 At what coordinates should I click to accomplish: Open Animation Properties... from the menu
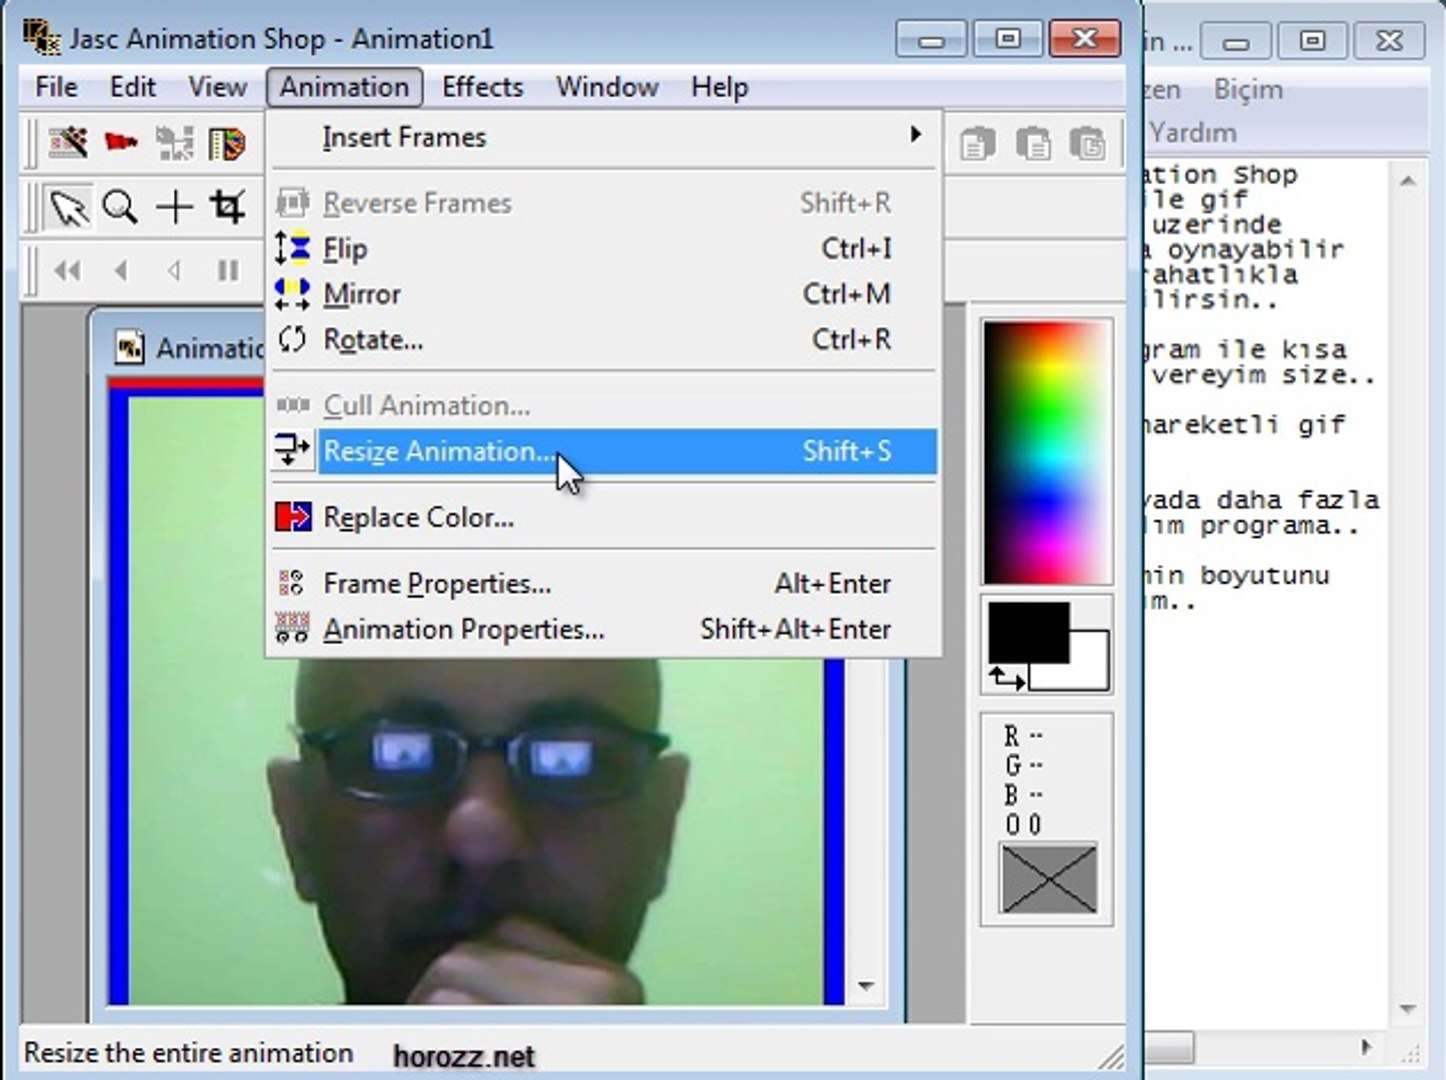pyautogui.click(x=604, y=629)
